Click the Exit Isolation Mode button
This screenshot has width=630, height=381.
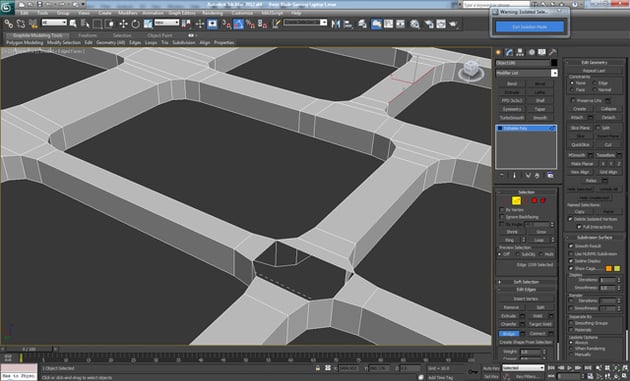click(x=530, y=27)
